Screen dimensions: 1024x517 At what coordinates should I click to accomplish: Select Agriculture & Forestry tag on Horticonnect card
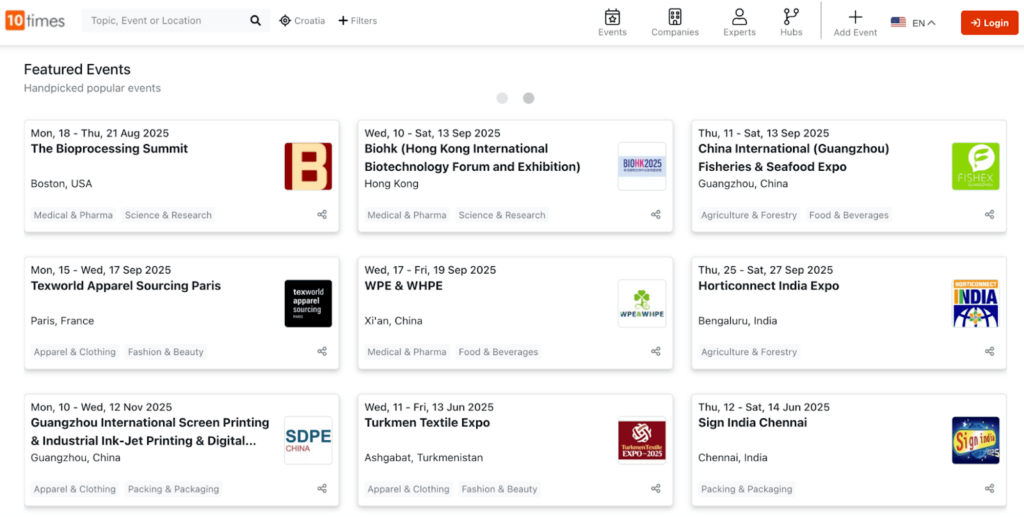click(x=749, y=352)
